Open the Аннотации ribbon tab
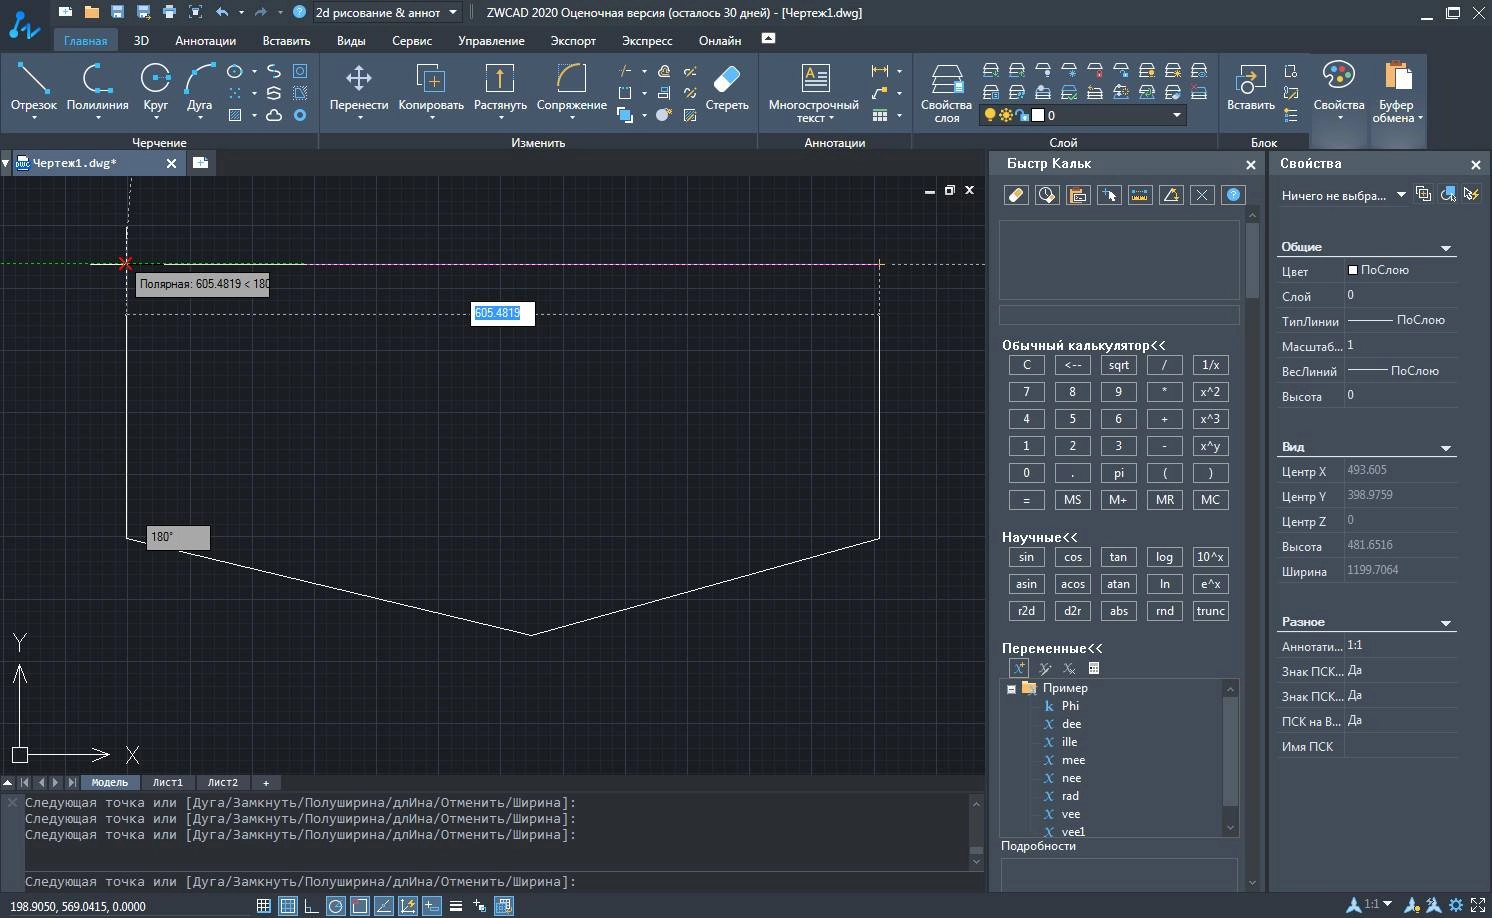 click(x=205, y=41)
